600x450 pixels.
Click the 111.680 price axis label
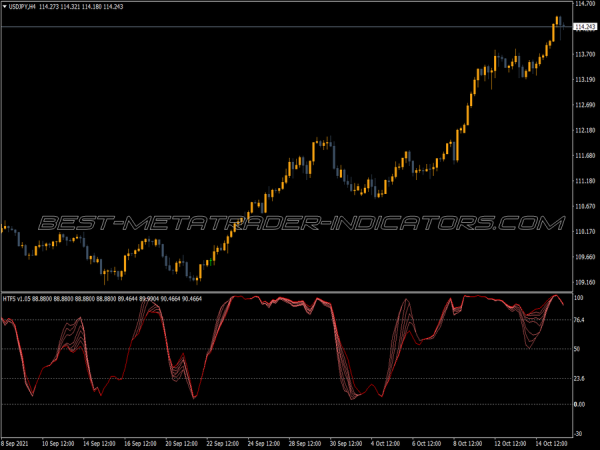tap(585, 156)
